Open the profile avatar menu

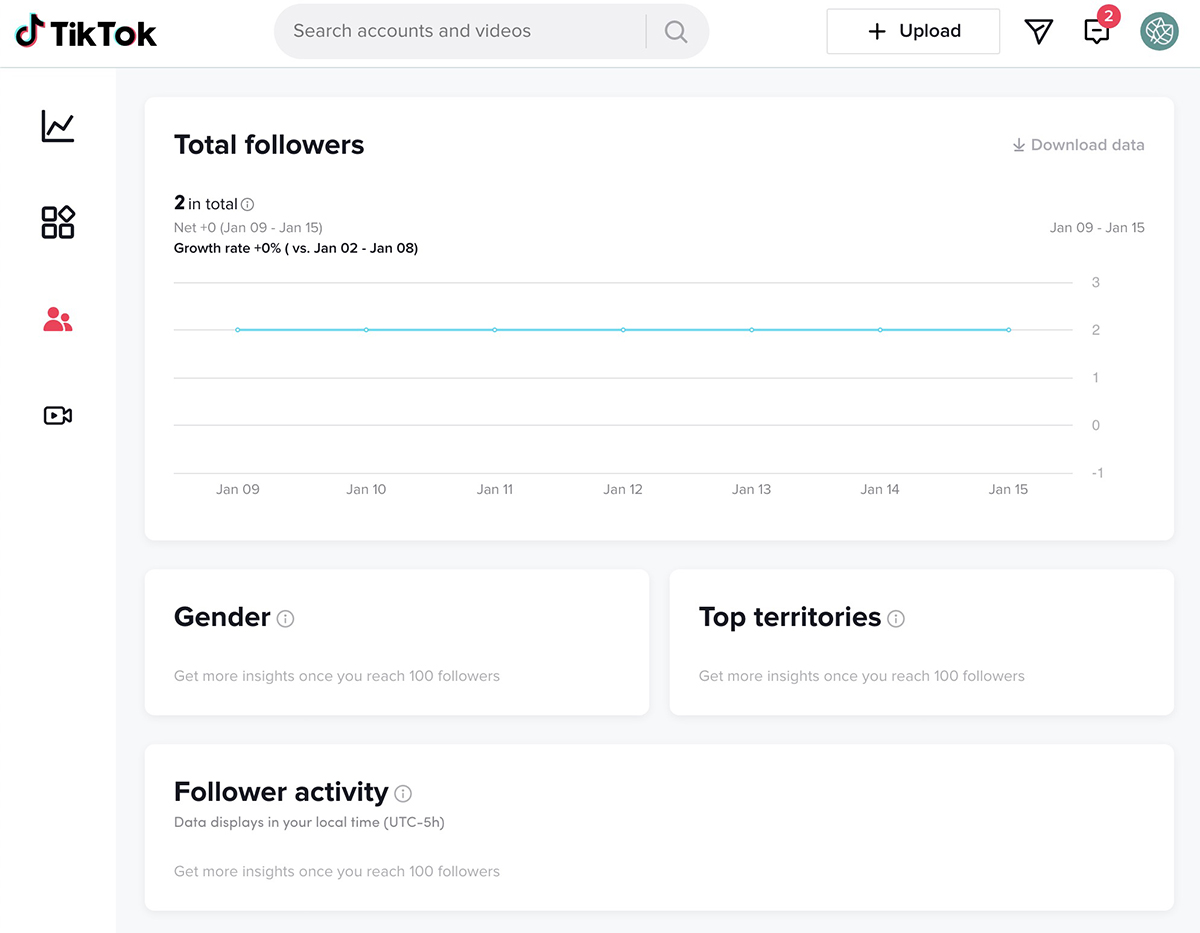click(x=1159, y=32)
